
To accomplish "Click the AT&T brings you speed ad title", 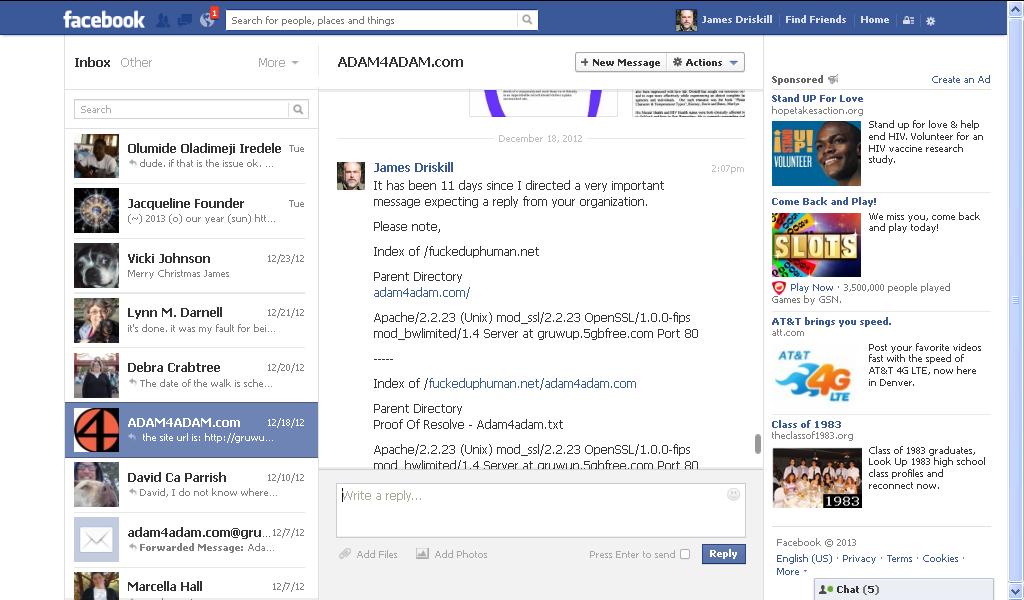I will pyautogui.click(x=831, y=321).
